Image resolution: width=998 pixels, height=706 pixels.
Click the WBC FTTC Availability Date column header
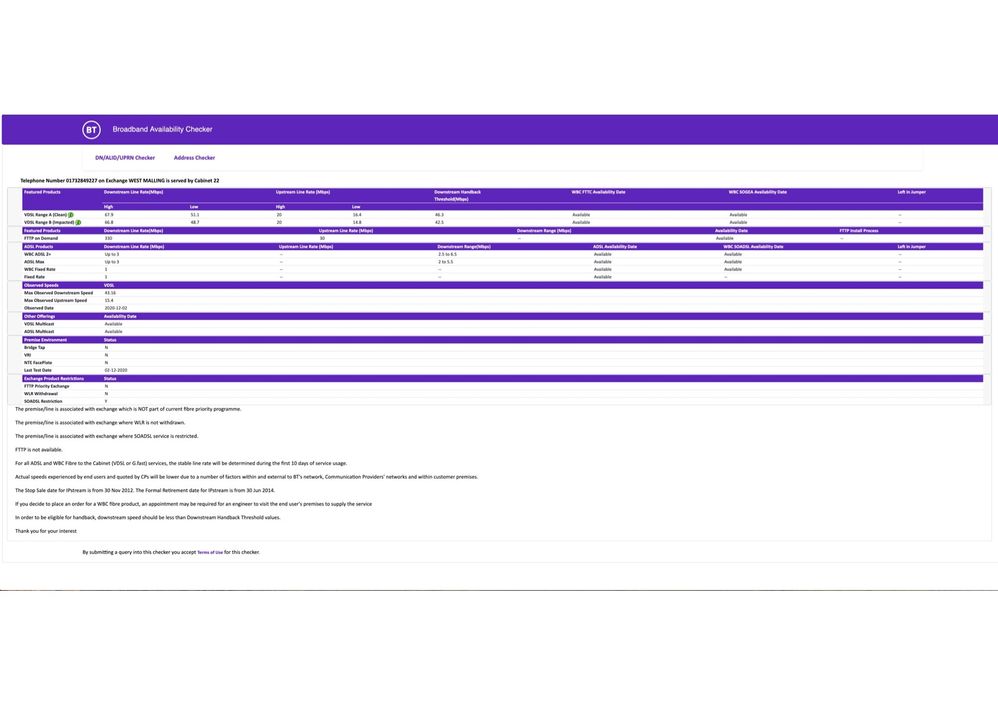click(x=598, y=192)
